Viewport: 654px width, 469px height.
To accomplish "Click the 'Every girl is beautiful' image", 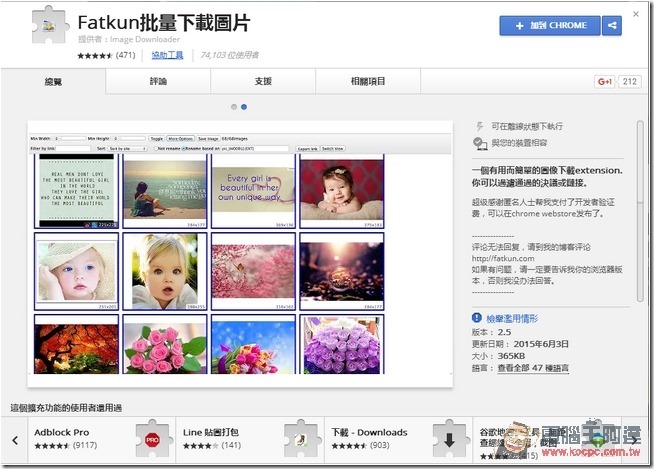I will [x=253, y=191].
